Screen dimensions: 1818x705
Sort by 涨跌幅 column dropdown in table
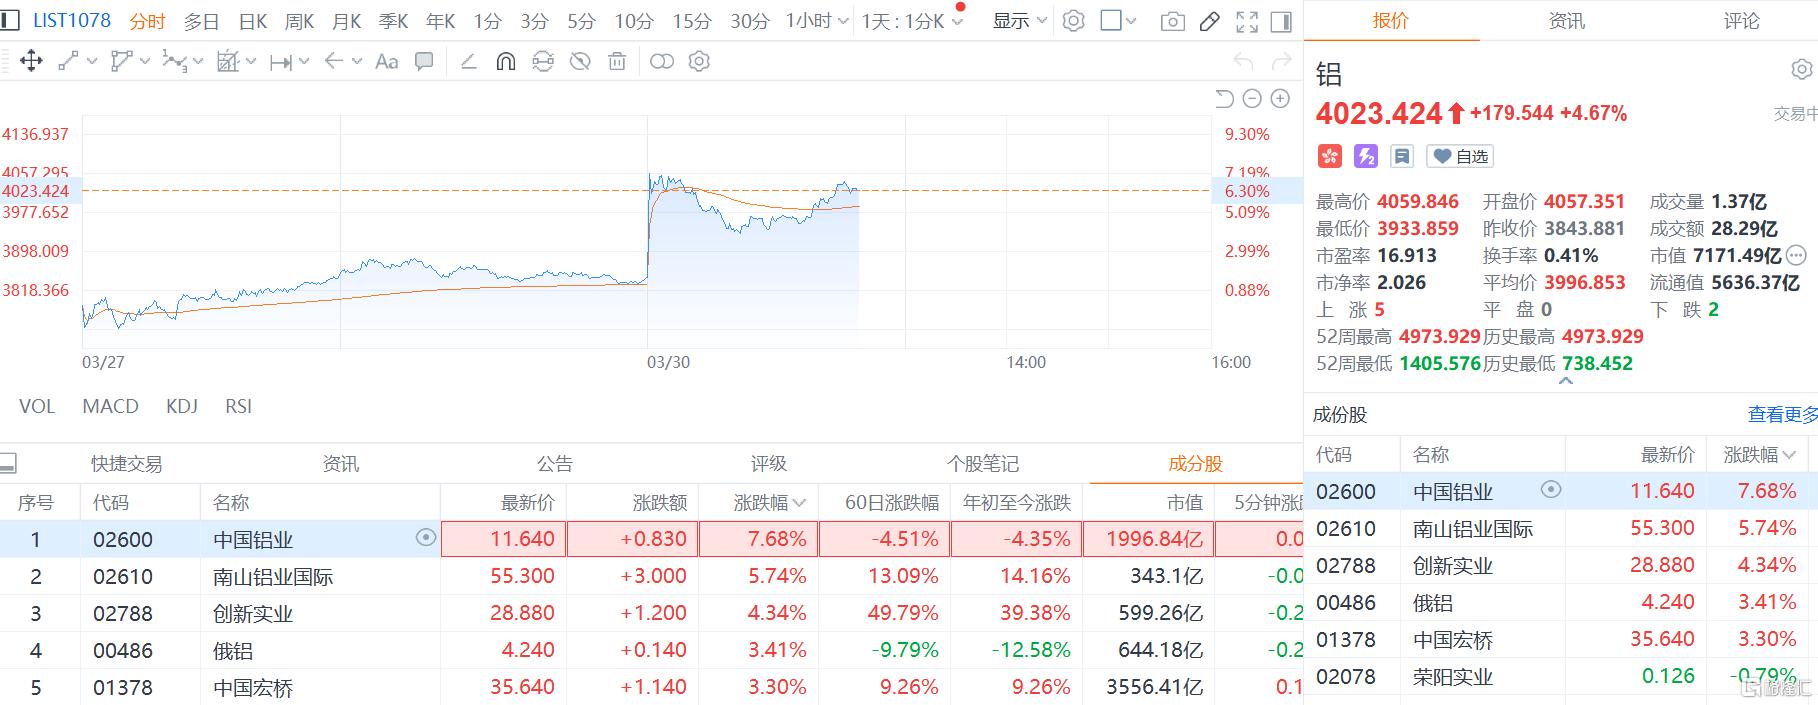click(x=769, y=503)
